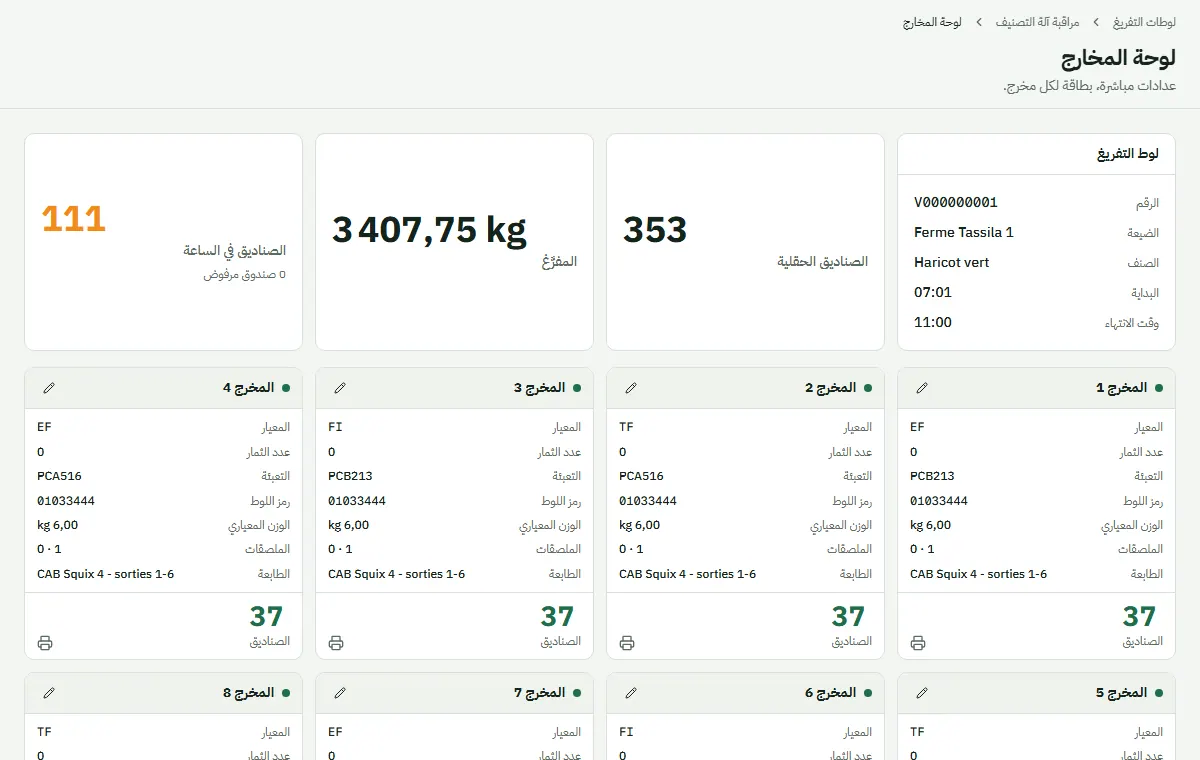Open the مراقبة آلة التصنيف breadcrumb link
This screenshot has width=1200, height=760.
1037,21
